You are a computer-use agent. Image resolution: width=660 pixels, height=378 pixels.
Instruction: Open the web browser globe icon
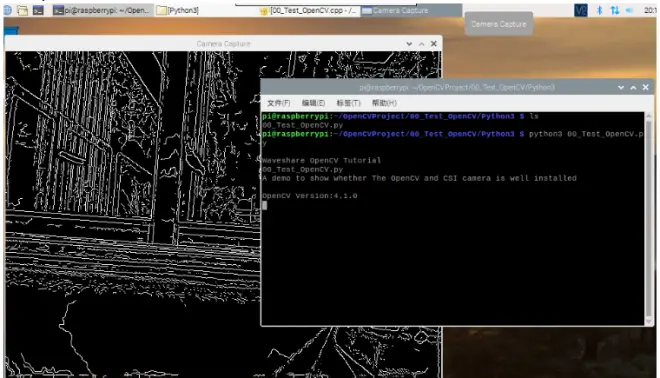[x=8, y=10]
